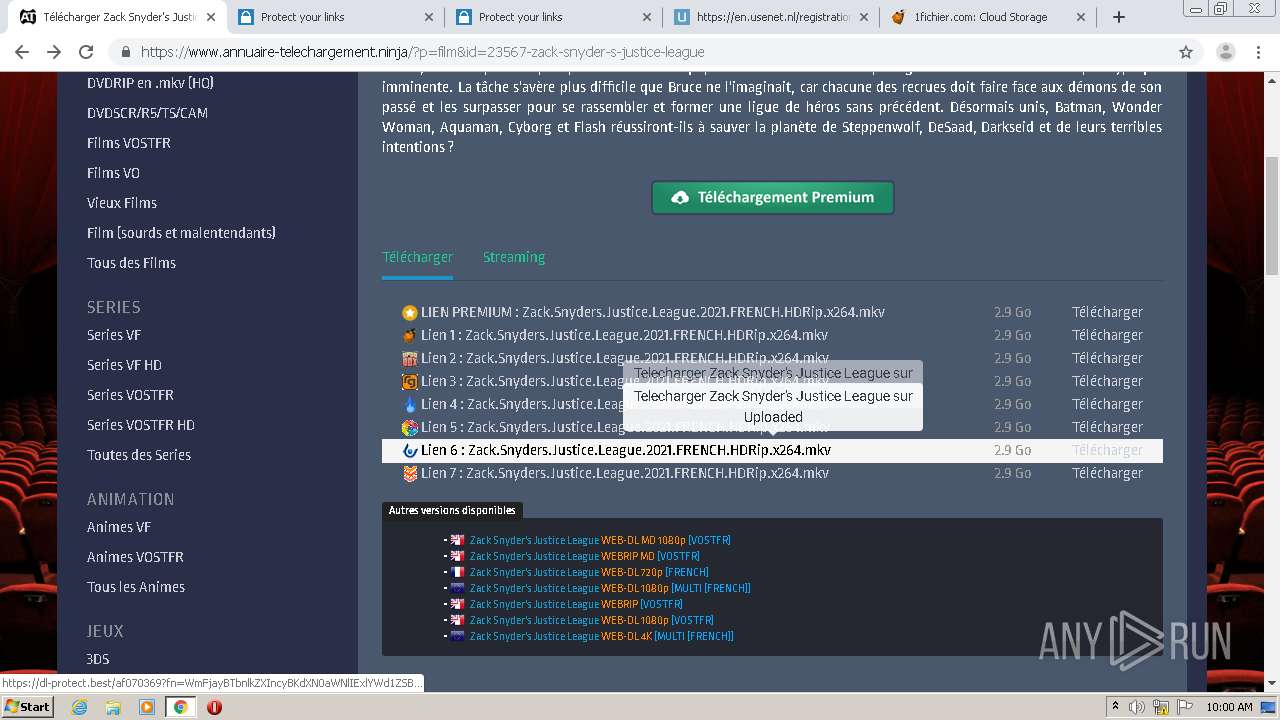Open Toutes des Series category

click(139, 455)
